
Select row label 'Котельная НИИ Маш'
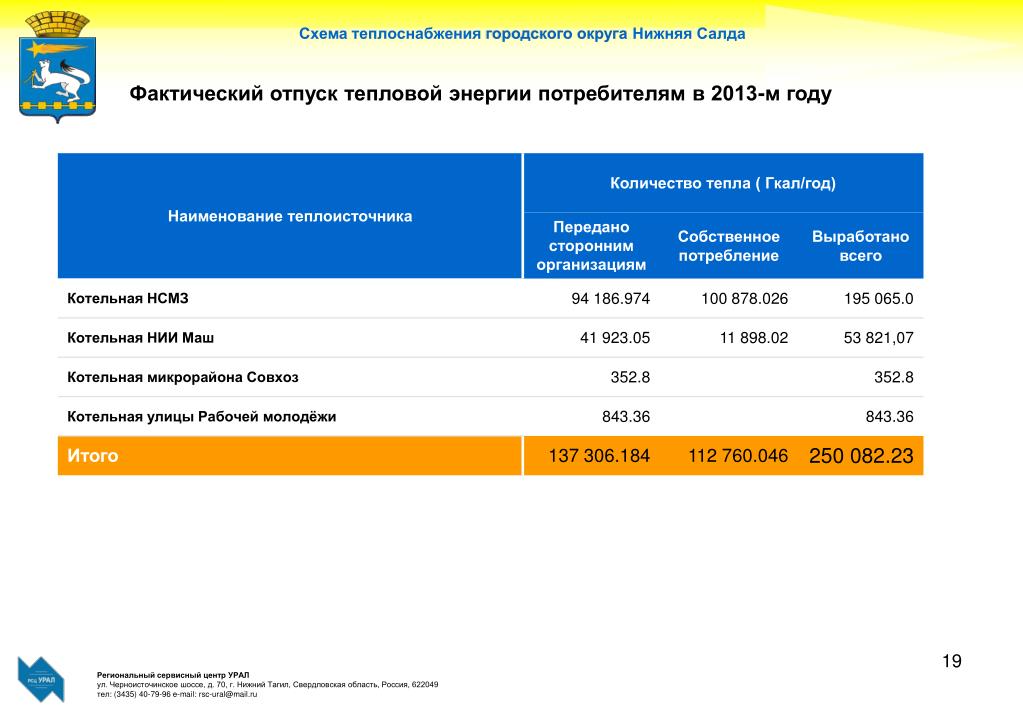(x=140, y=338)
